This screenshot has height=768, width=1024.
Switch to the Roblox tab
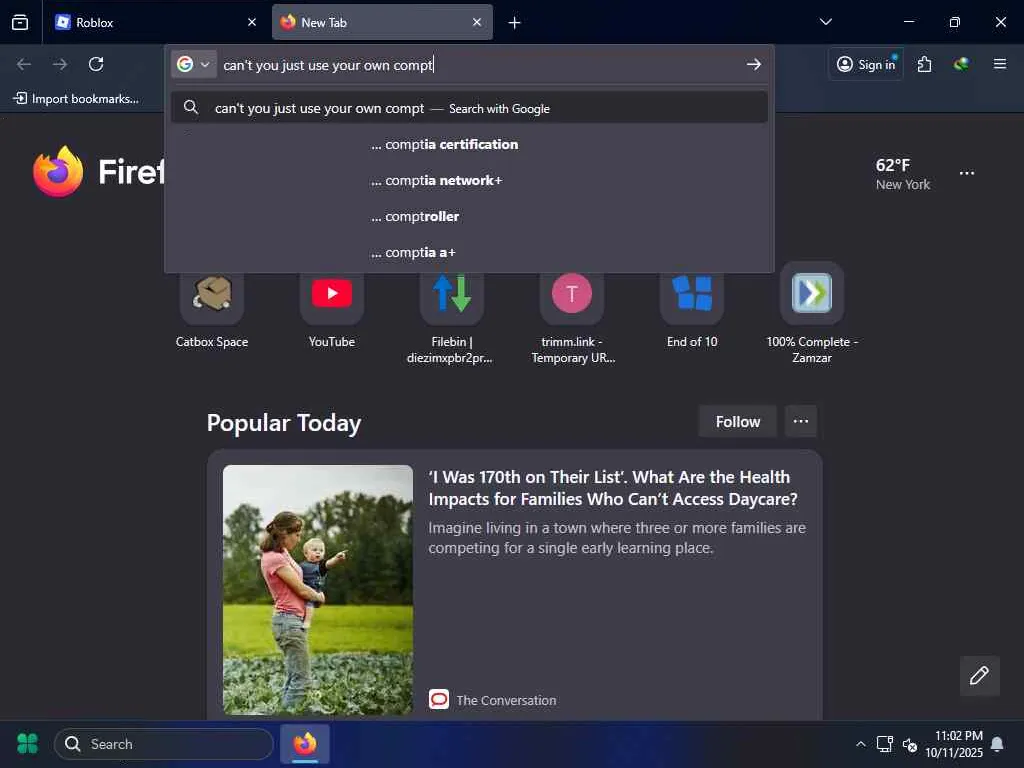(x=156, y=22)
